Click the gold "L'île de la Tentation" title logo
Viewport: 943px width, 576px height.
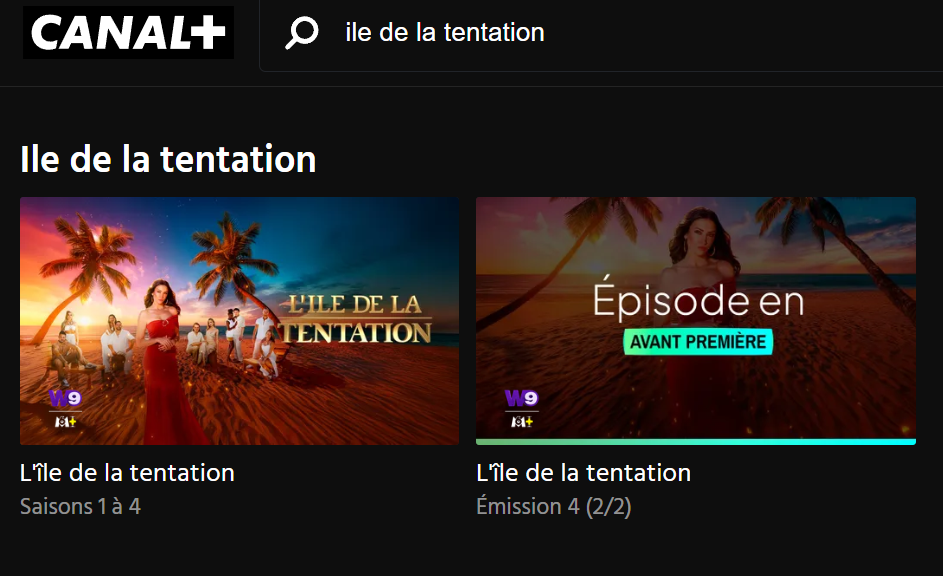[x=356, y=319]
